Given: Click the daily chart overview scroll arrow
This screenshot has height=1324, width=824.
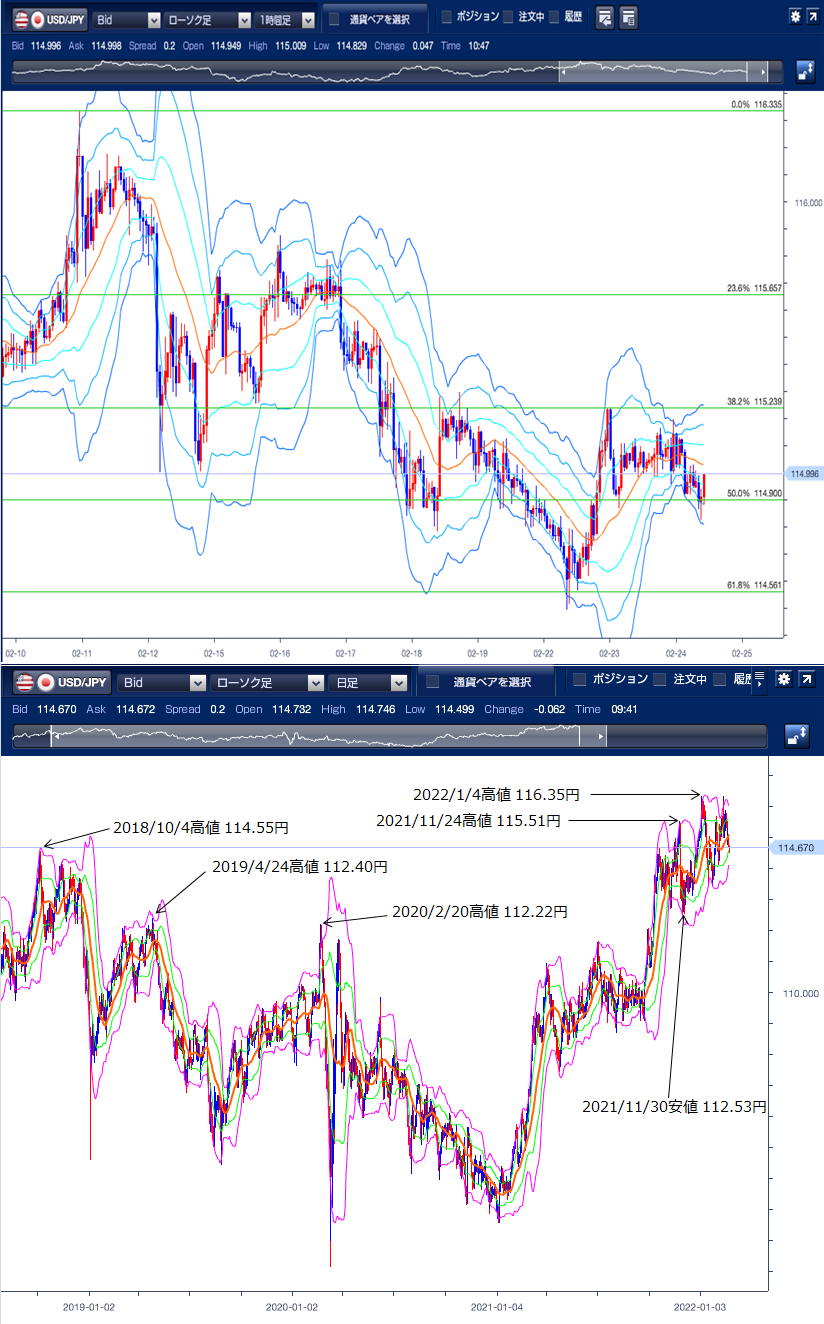Looking at the screenshot, I should click(x=600, y=737).
